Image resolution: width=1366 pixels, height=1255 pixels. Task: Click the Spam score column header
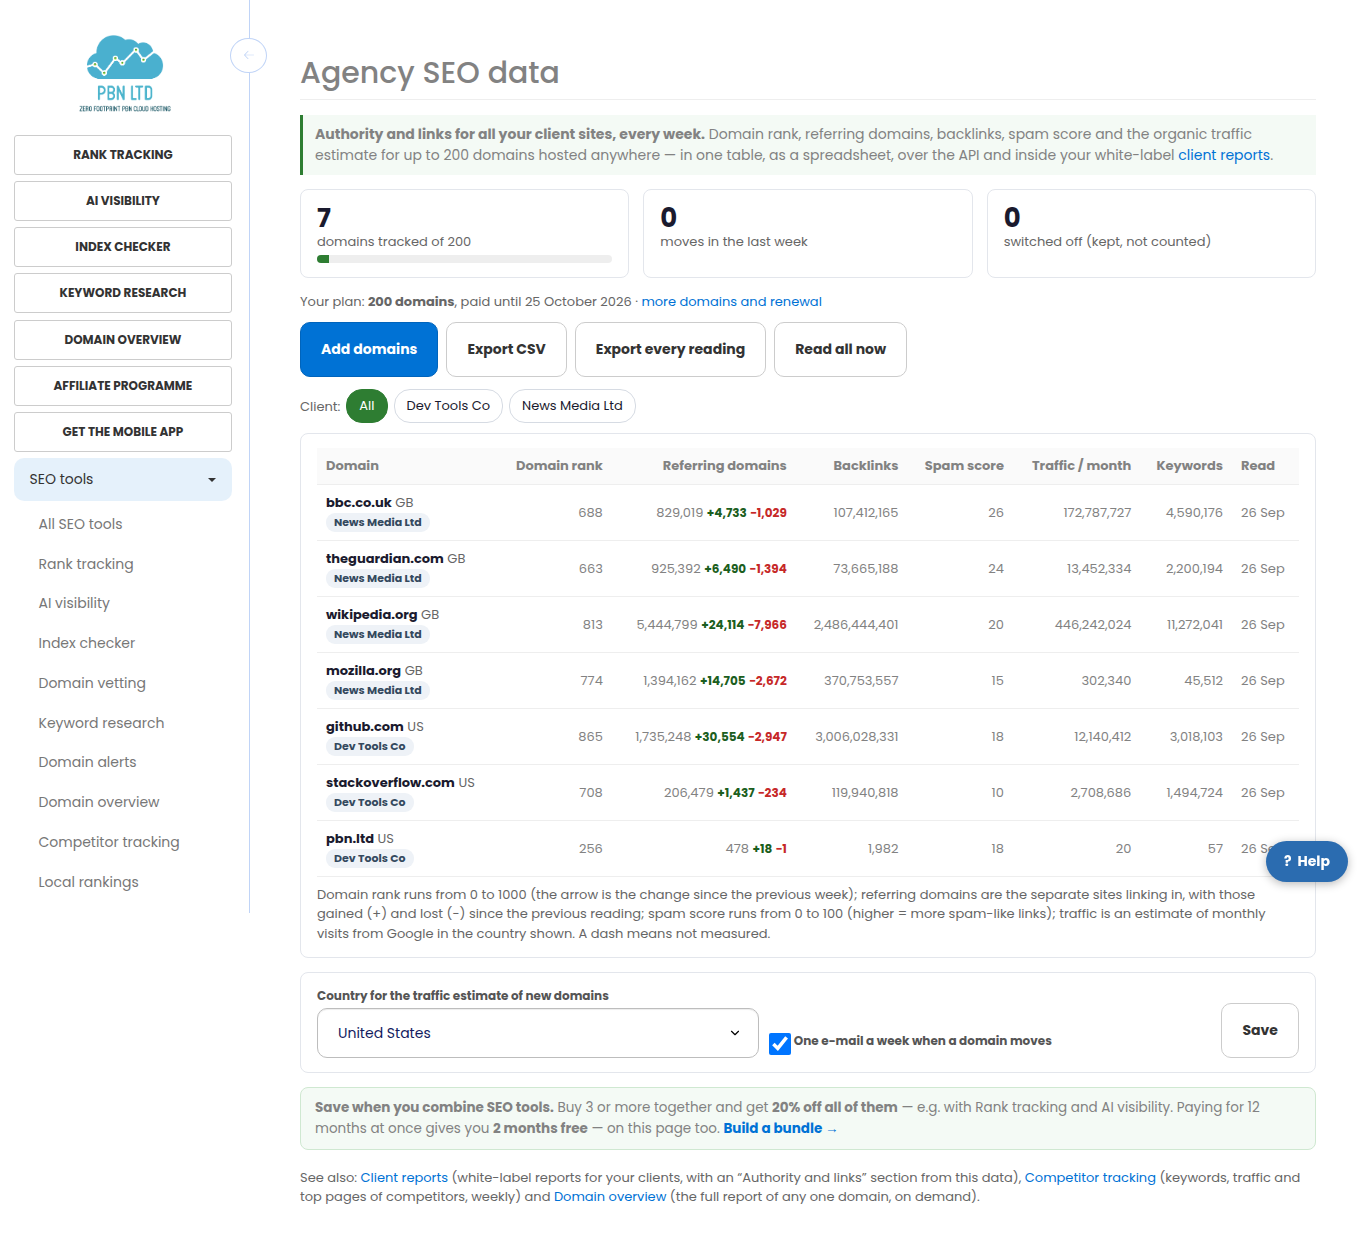[x=964, y=466]
